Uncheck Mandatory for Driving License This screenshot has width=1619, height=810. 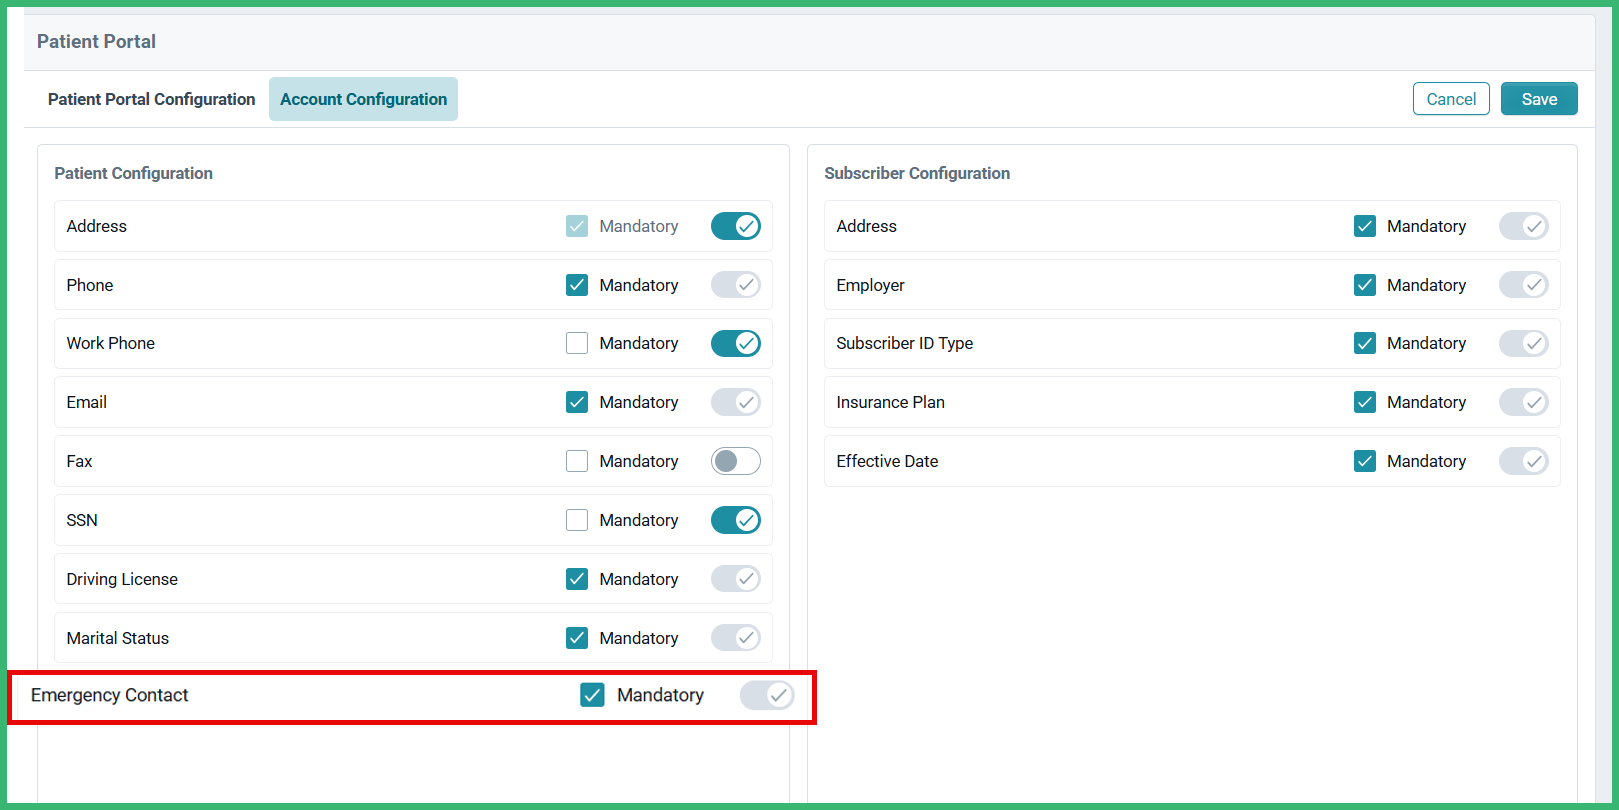pos(577,579)
